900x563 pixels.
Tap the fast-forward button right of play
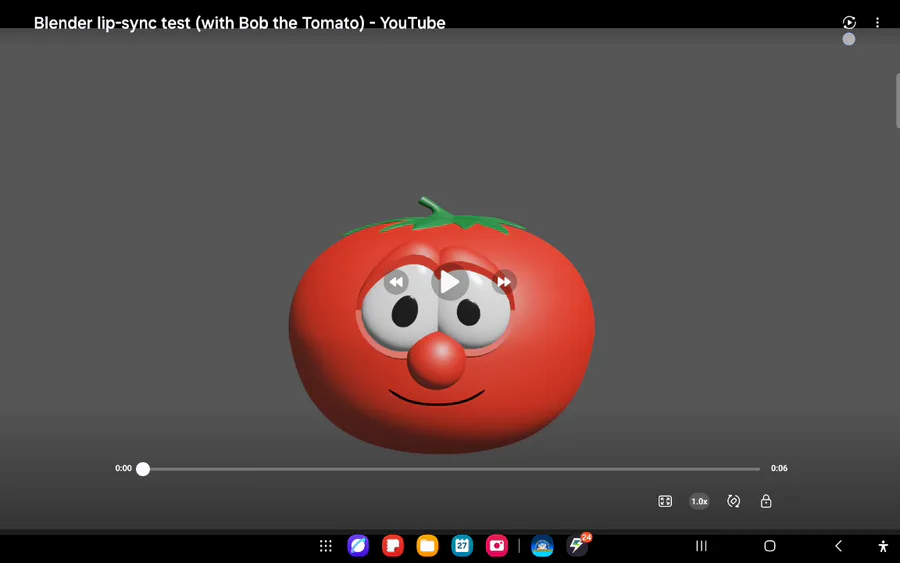click(x=504, y=282)
